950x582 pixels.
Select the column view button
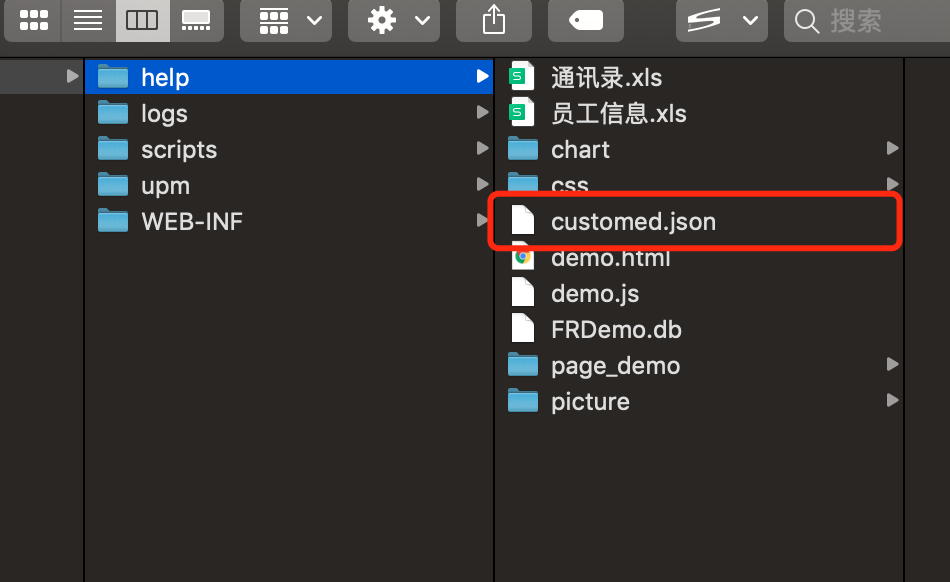click(142, 20)
